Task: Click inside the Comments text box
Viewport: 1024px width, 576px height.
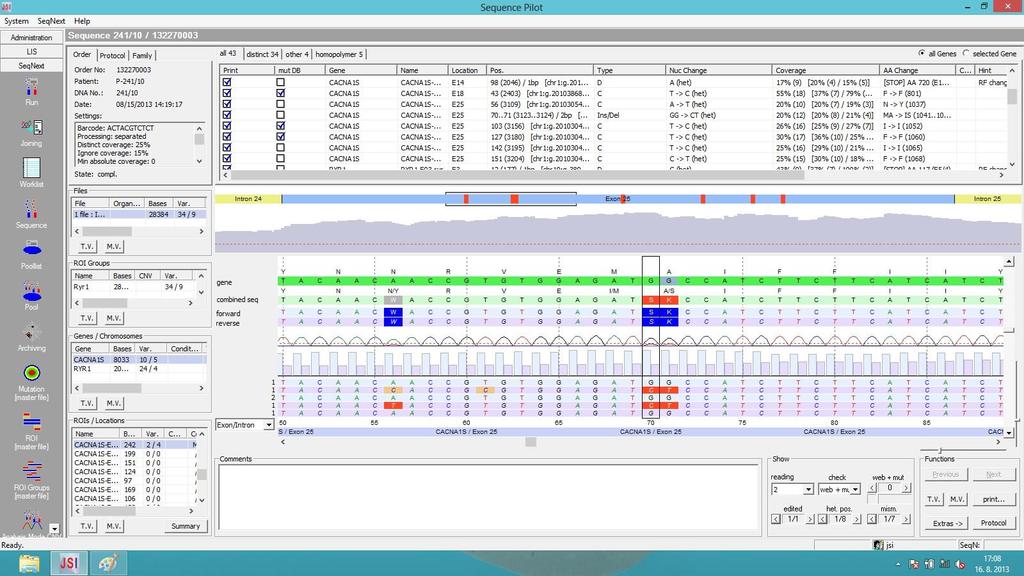Action: tap(488, 497)
